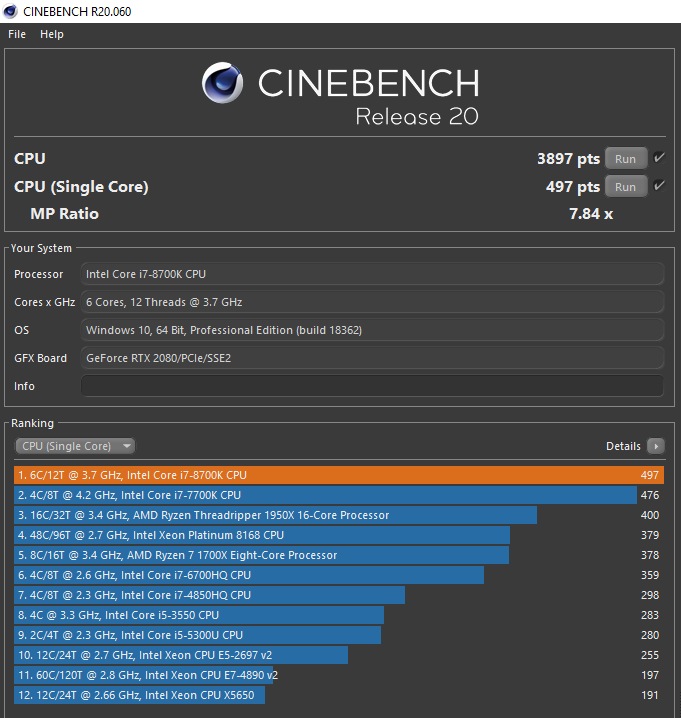
Task: Open the Details arrow button
Action: pyautogui.click(x=656, y=446)
